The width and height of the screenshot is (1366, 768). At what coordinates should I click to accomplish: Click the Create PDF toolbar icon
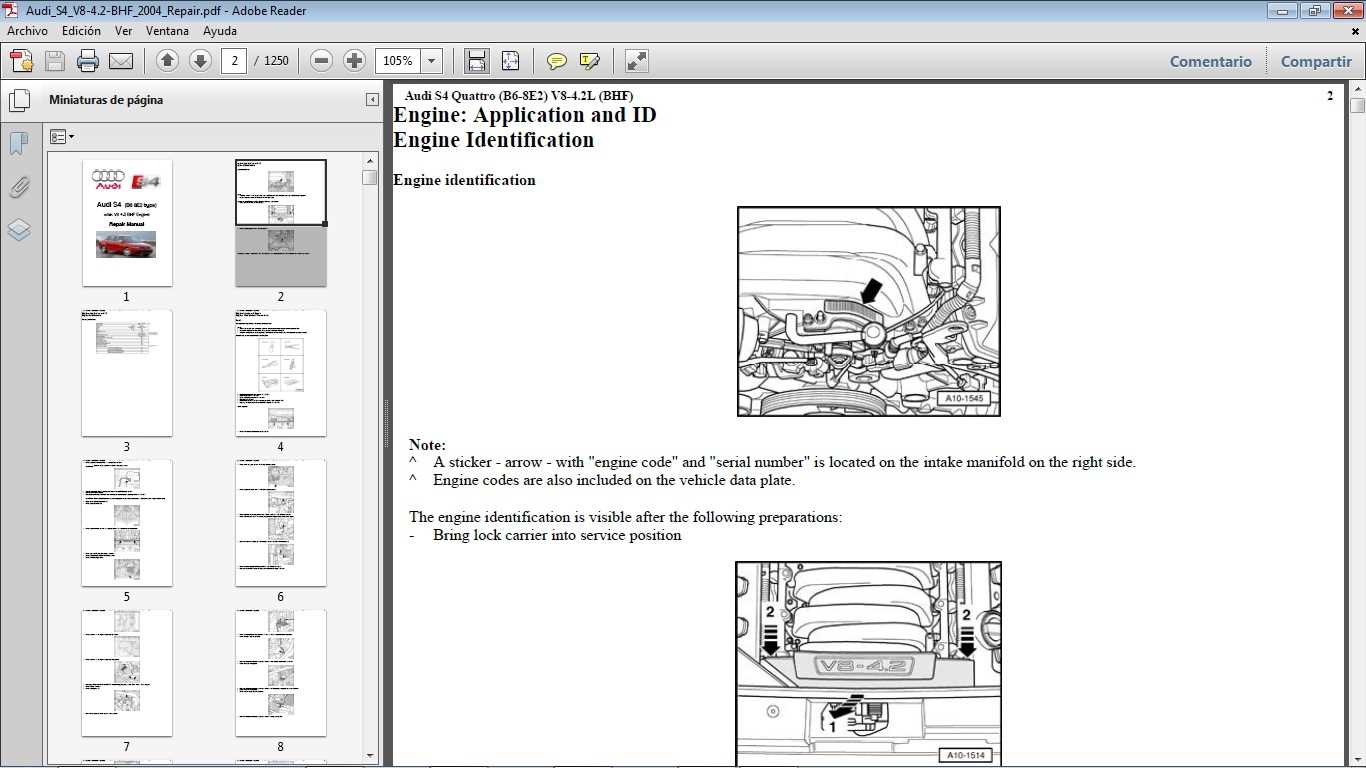pos(22,61)
